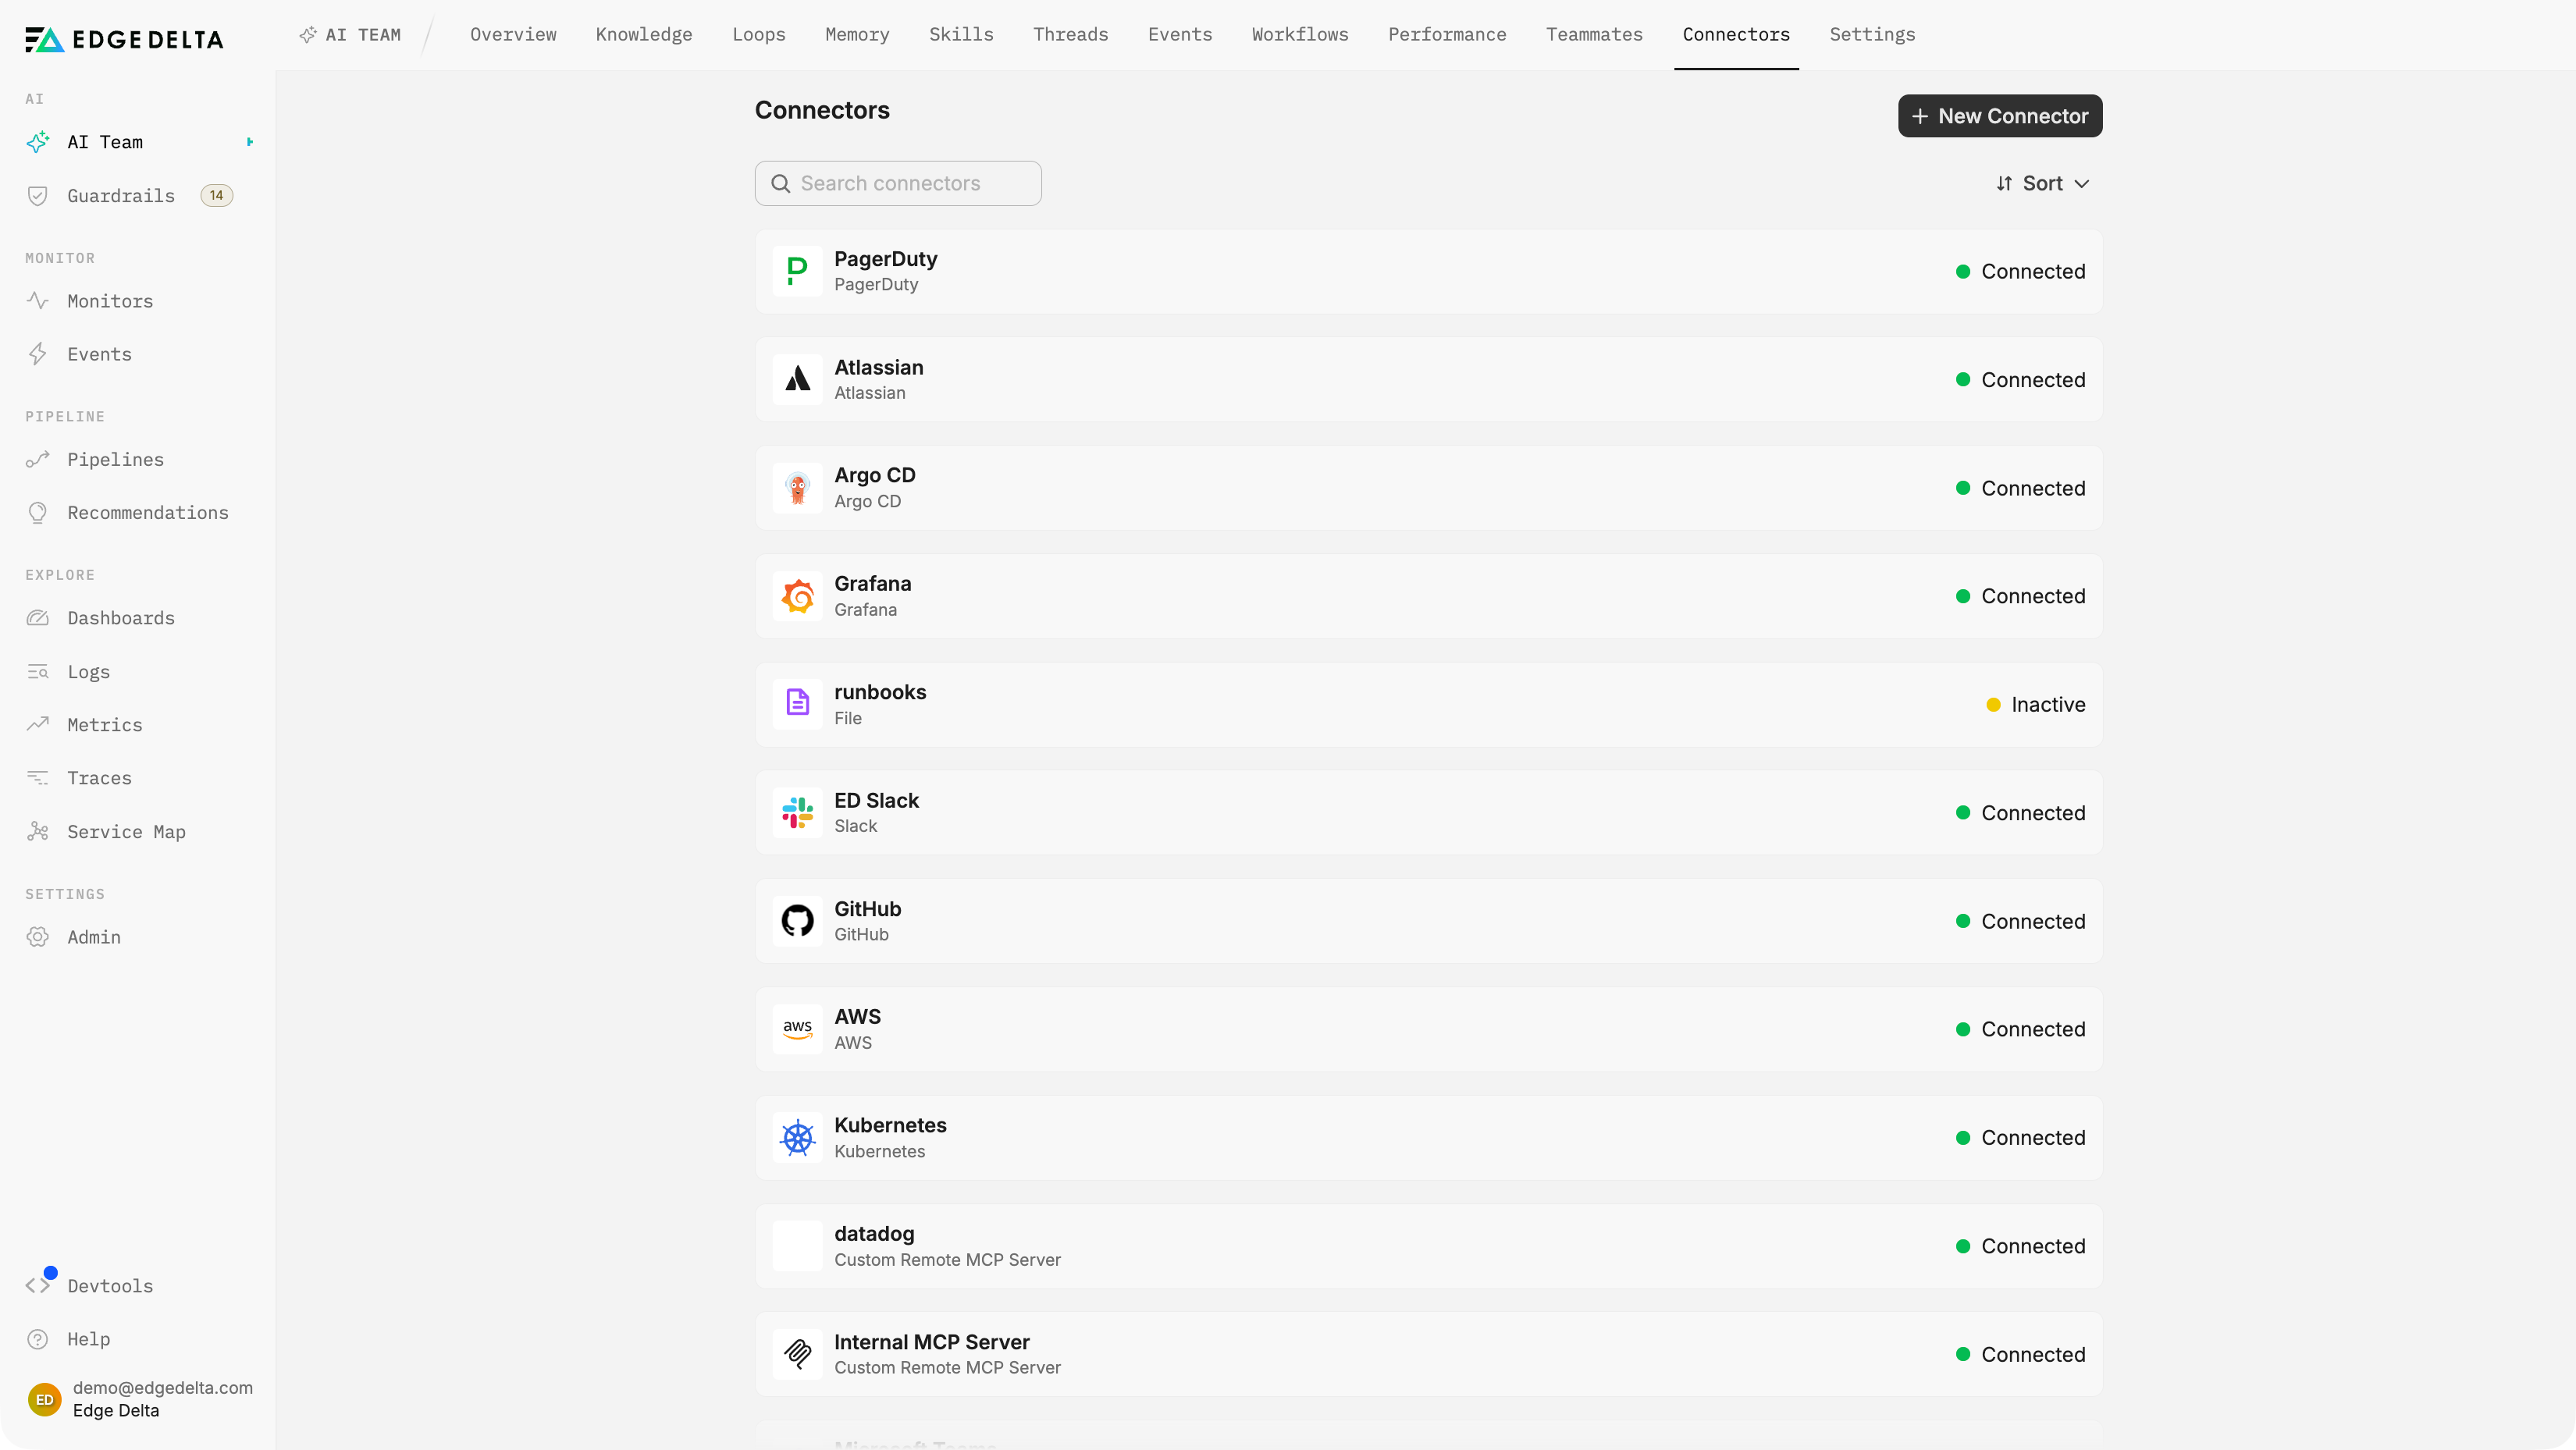Click the New Connector button
The height and width of the screenshot is (1450, 2576).
(2000, 116)
